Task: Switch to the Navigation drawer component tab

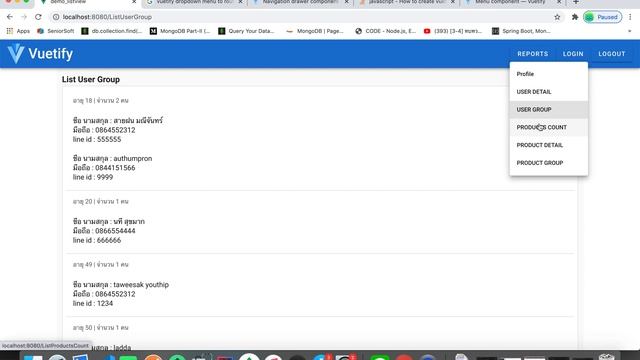Action: 300,2
